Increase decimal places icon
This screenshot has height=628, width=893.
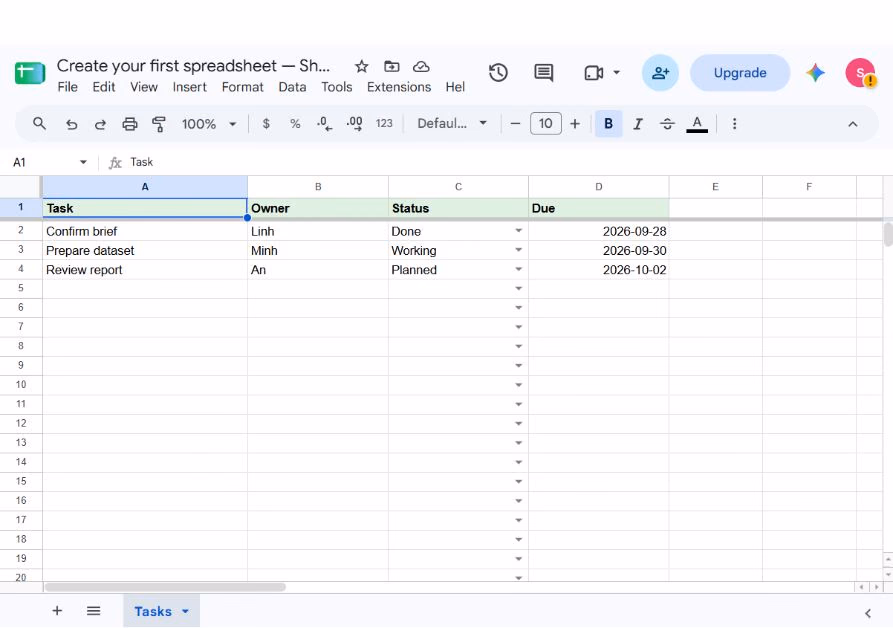point(354,124)
